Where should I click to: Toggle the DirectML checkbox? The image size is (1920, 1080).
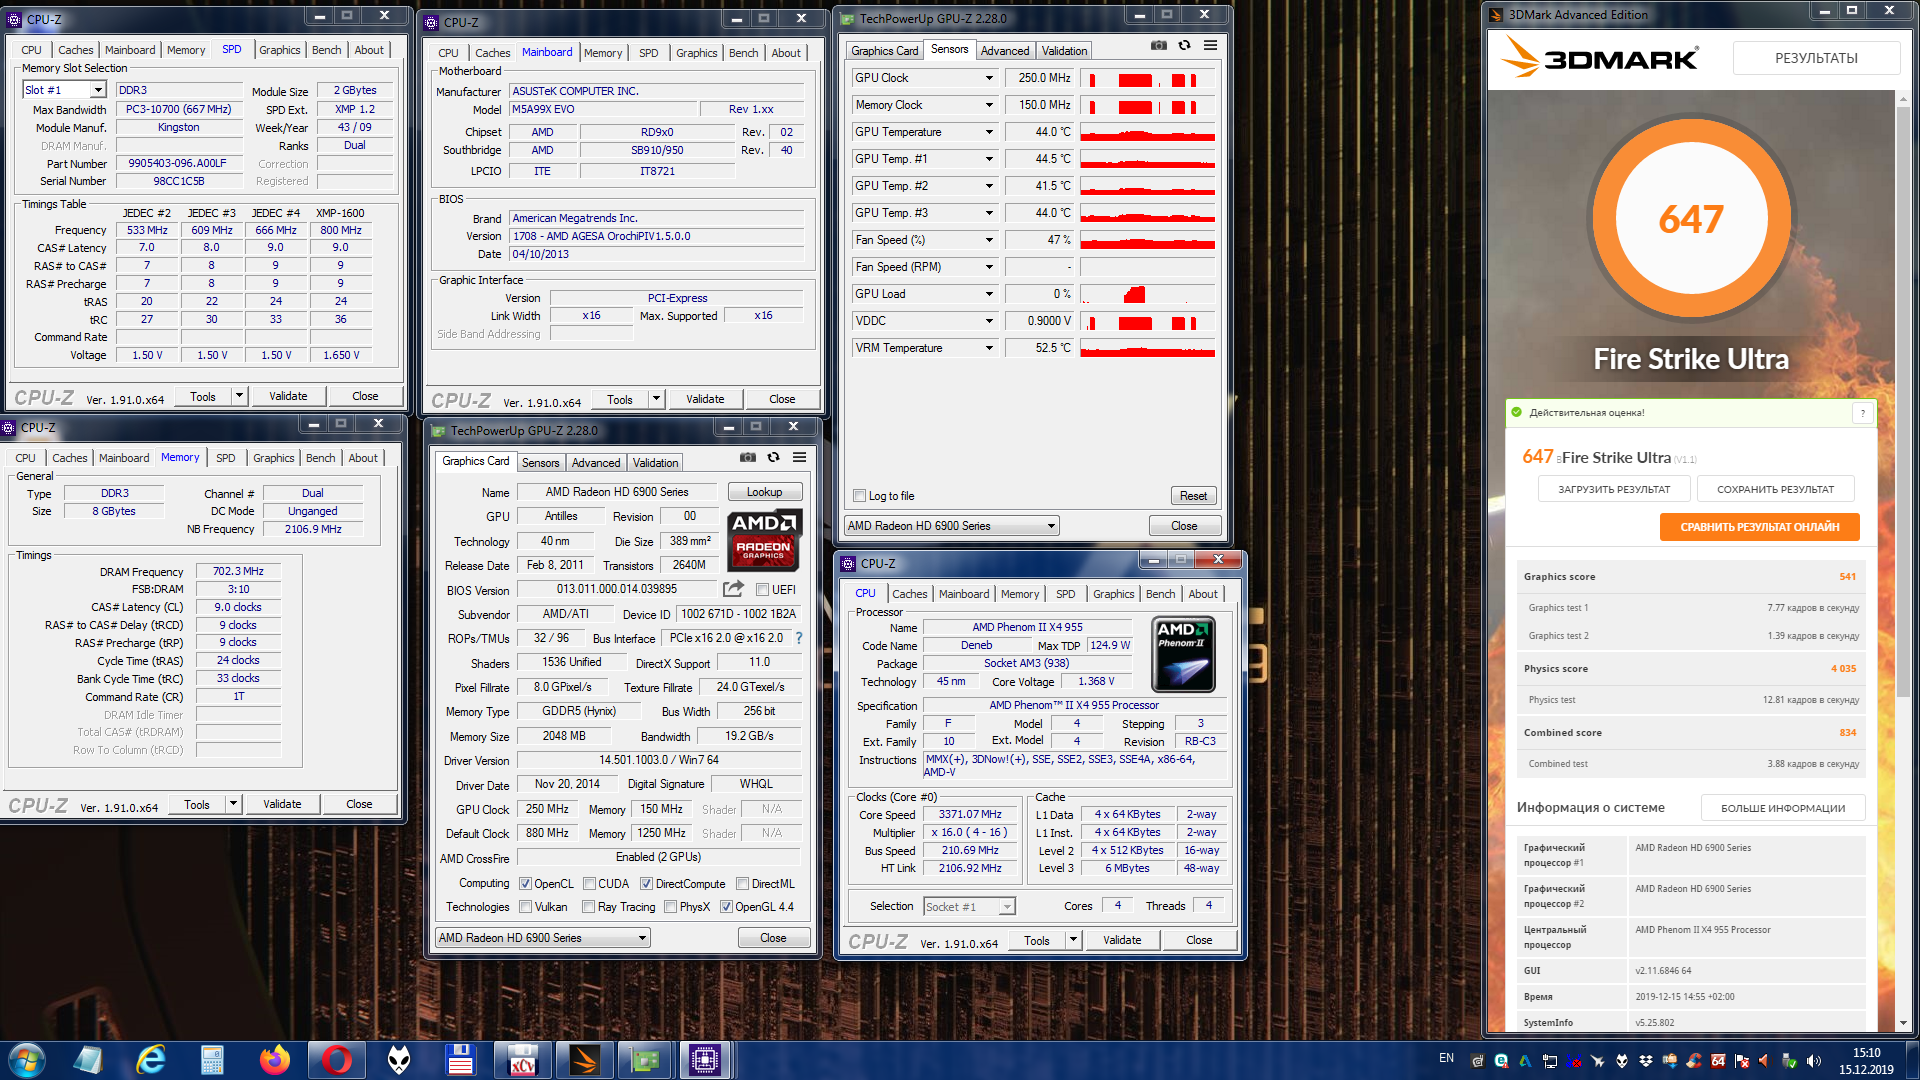coord(742,884)
